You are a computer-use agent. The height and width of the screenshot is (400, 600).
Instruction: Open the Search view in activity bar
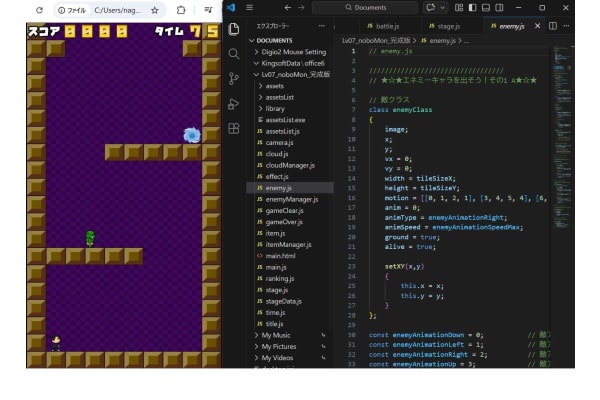(x=234, y=54)
